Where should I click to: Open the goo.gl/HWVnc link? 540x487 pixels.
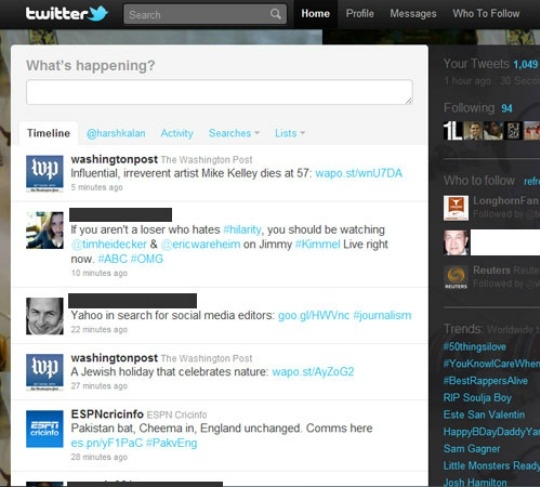(x=314, y=315)
